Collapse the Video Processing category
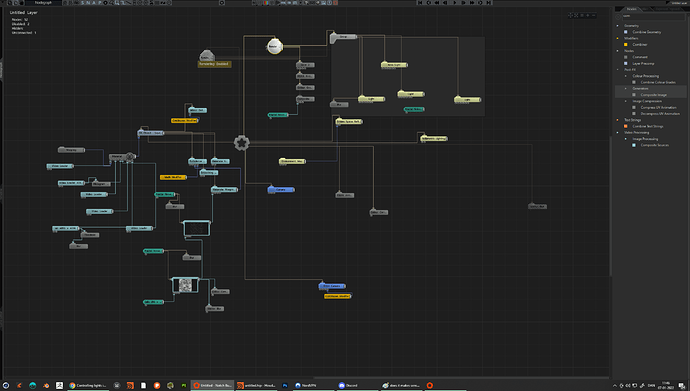This screenshot has height=391, width=690. click(x=617, y=132)
